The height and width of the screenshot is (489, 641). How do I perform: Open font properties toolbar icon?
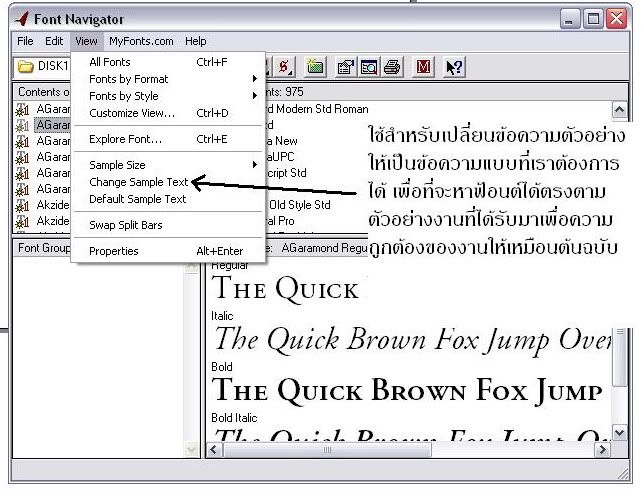tap(345, 67)
